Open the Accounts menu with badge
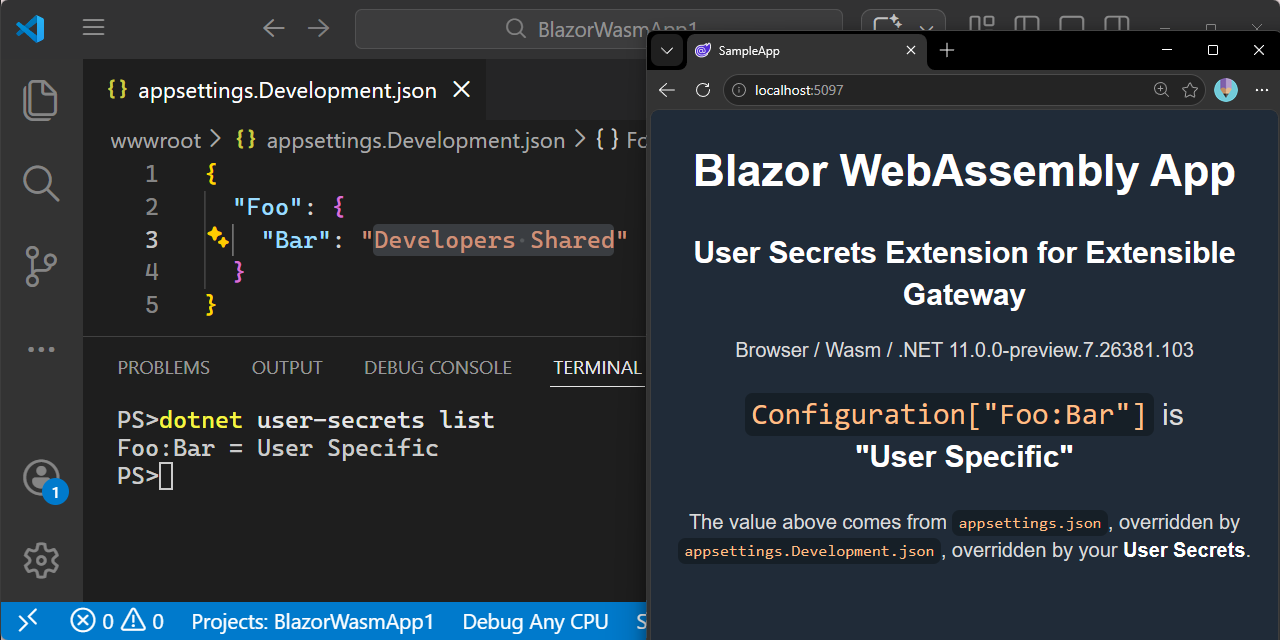The height and width of the screenshot is (640, 1280). click(42, 479)
